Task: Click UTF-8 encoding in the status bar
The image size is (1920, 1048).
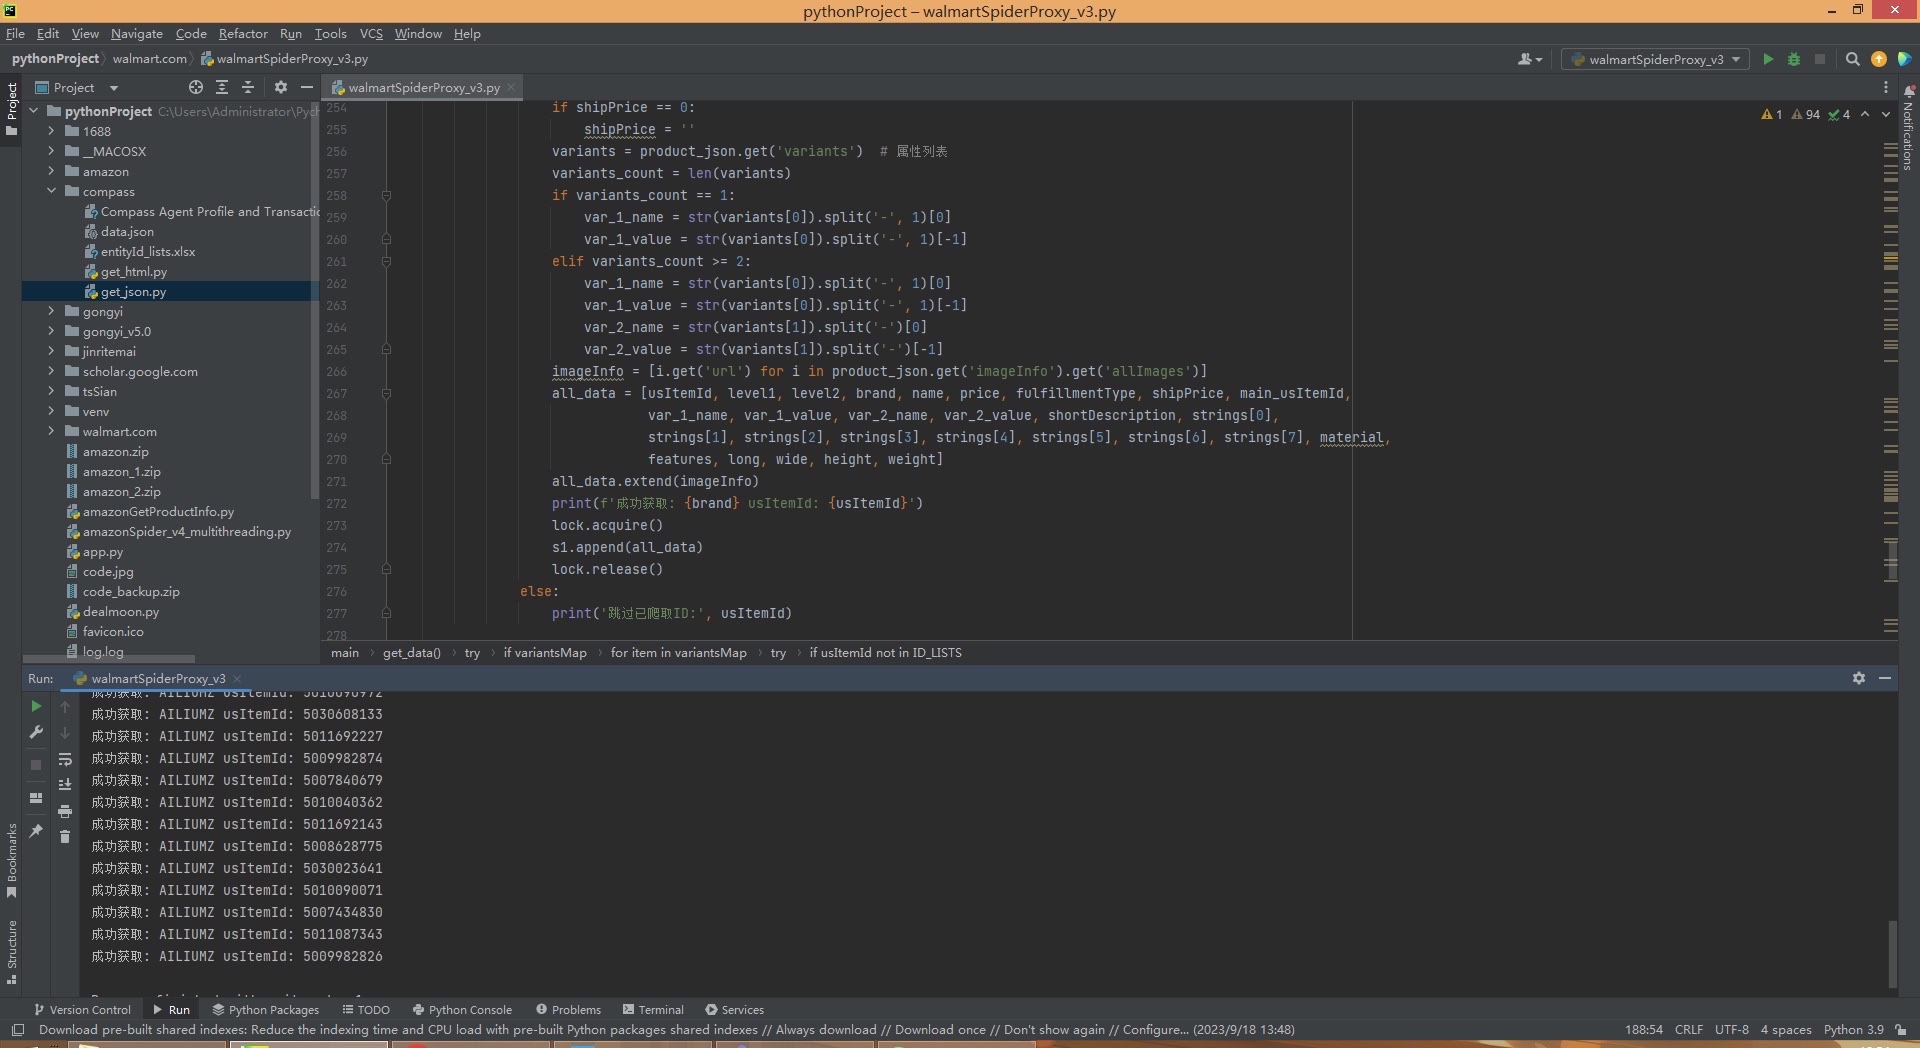Action: click(1731, 1030)
